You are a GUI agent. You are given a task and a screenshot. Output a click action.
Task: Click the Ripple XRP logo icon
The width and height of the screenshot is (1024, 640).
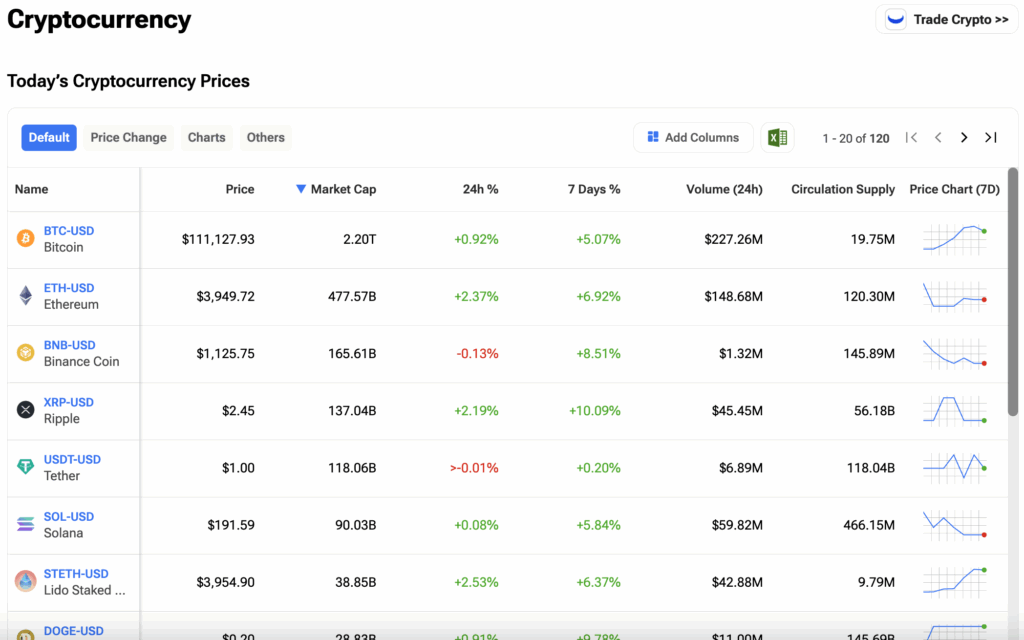[x=25, y=410]
